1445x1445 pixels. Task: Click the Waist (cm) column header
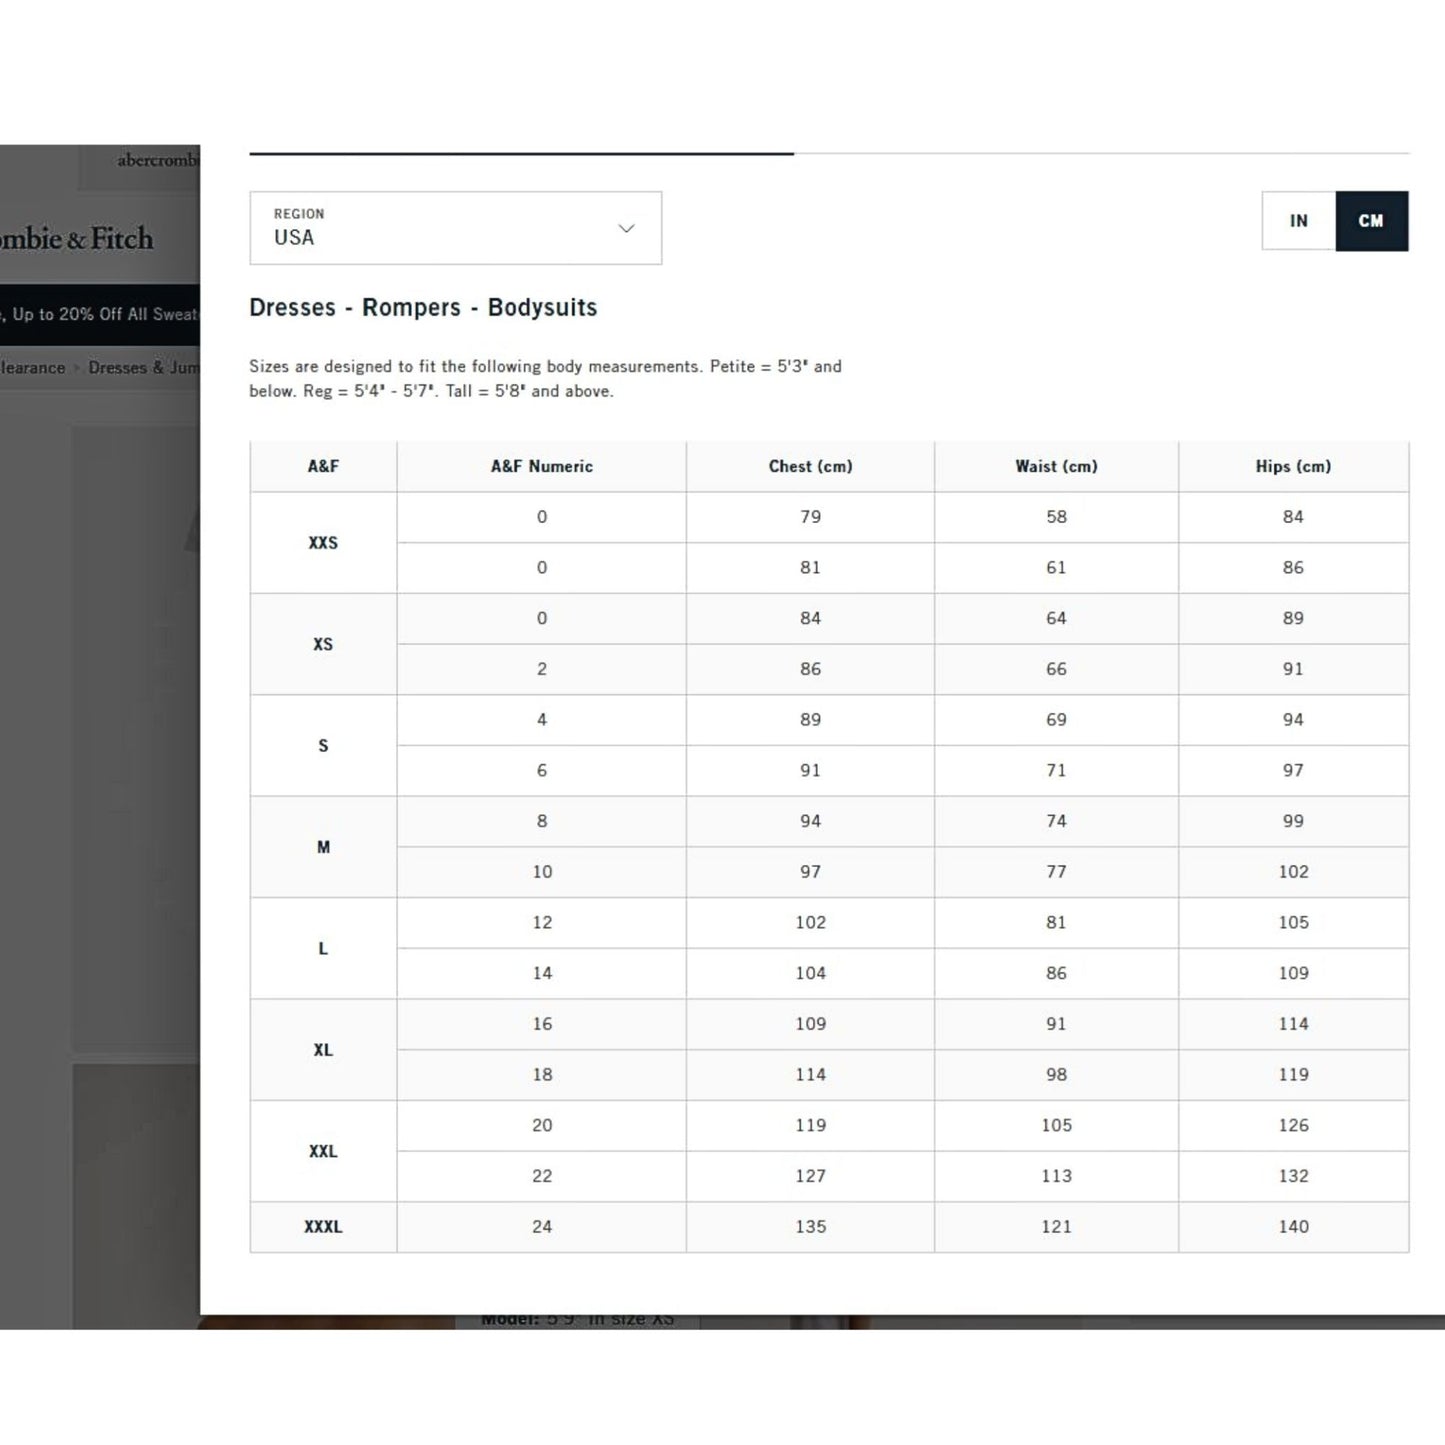[1056, 466]
